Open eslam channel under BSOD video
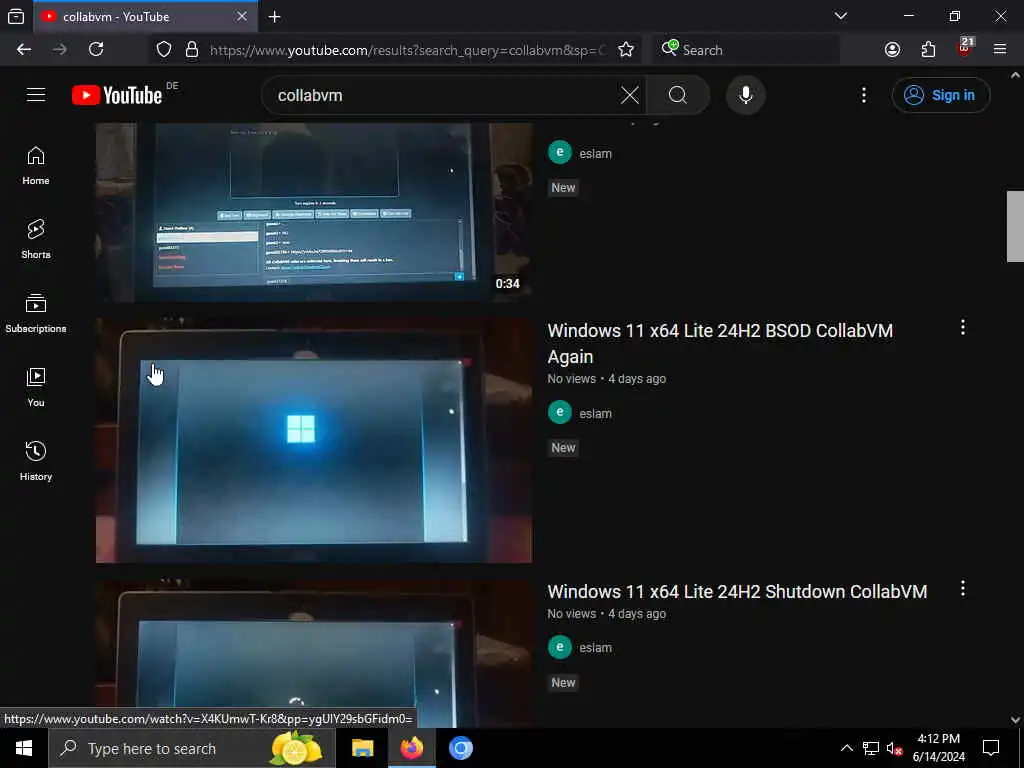Image resolution: width=1024 pixels, height=768 pixels. coord(595,414)
